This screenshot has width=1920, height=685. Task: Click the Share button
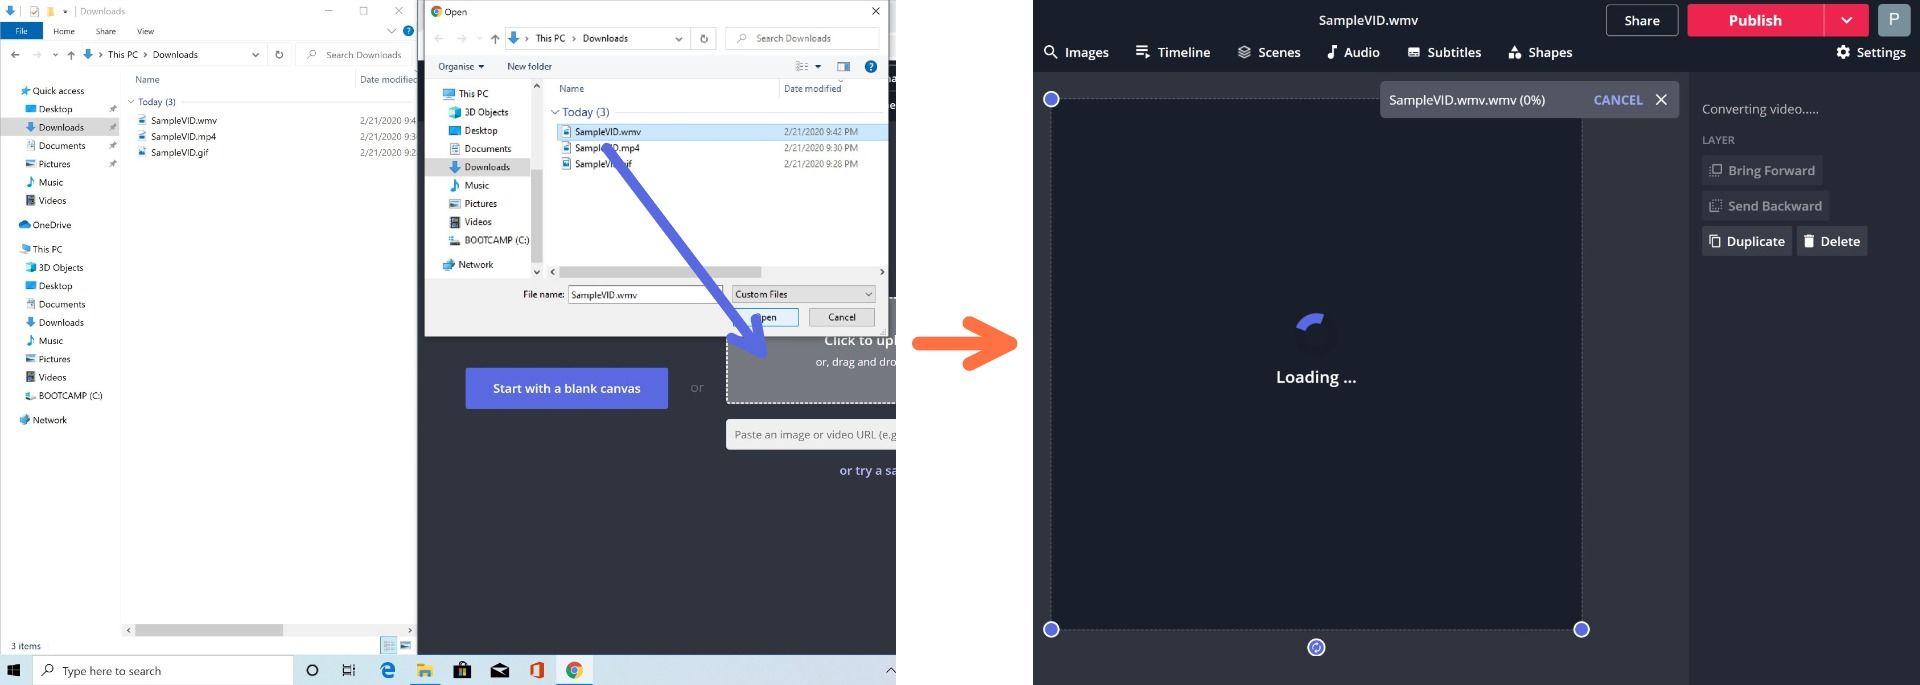(1641, 20)
